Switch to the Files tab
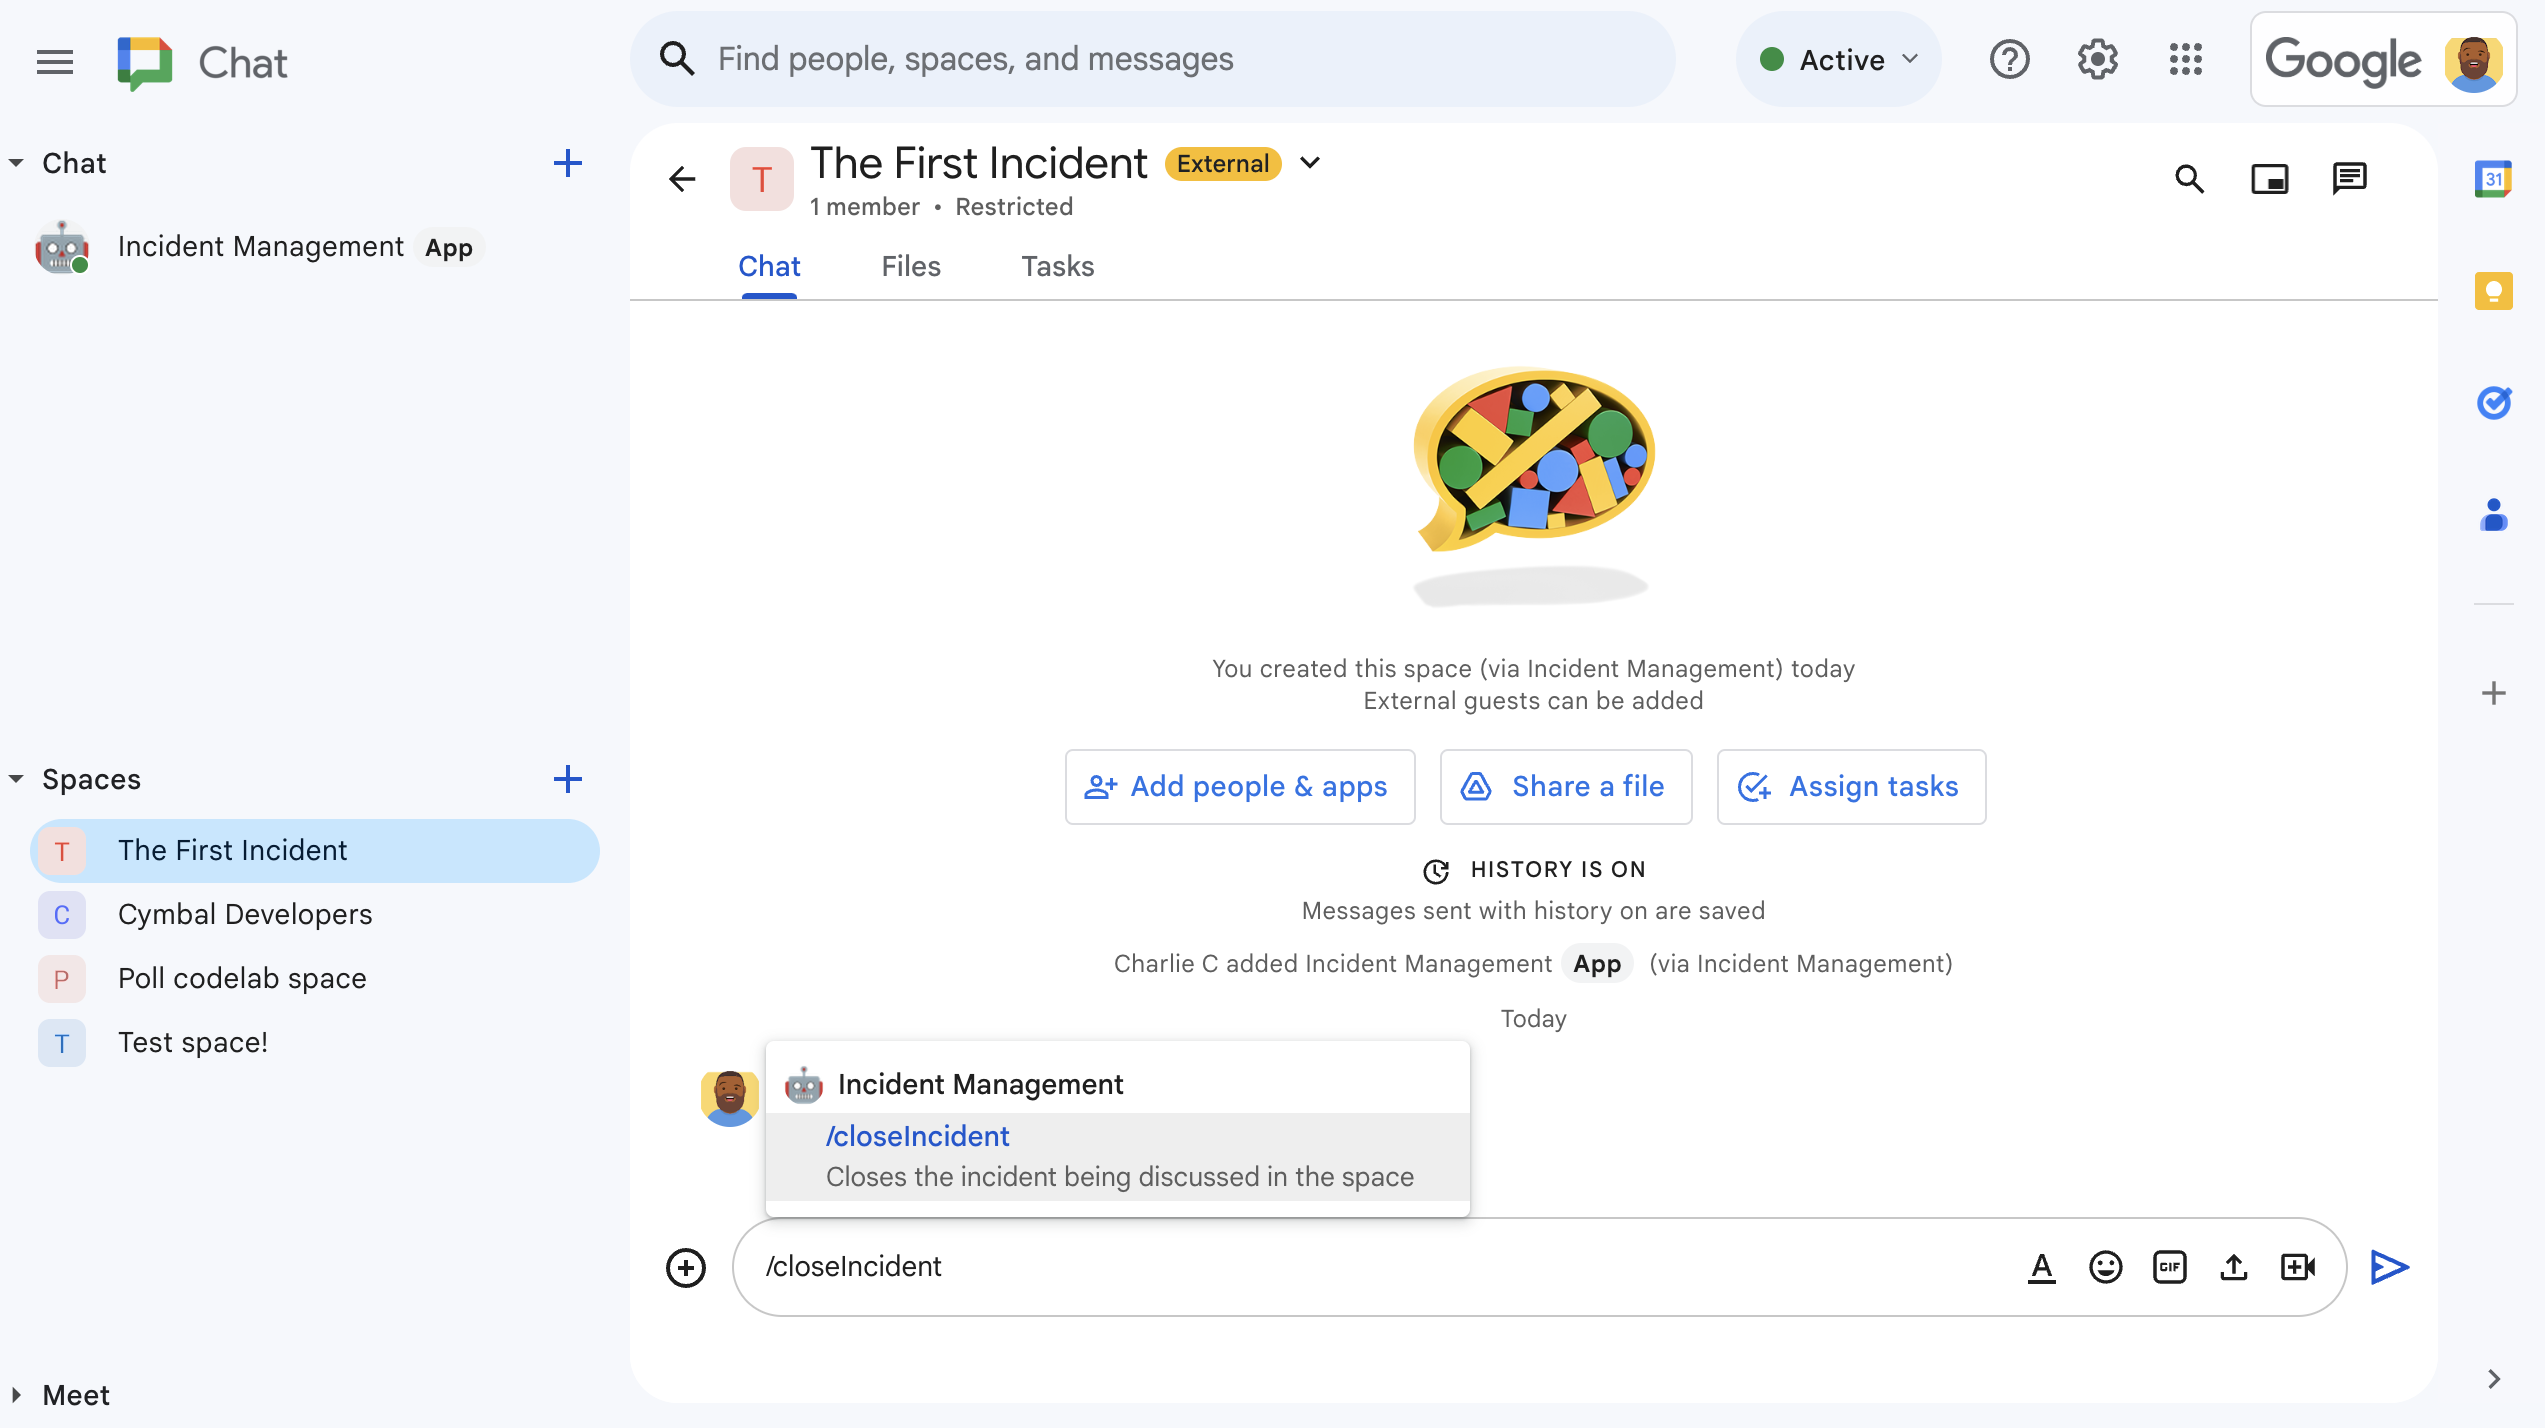 pos(911,266)
